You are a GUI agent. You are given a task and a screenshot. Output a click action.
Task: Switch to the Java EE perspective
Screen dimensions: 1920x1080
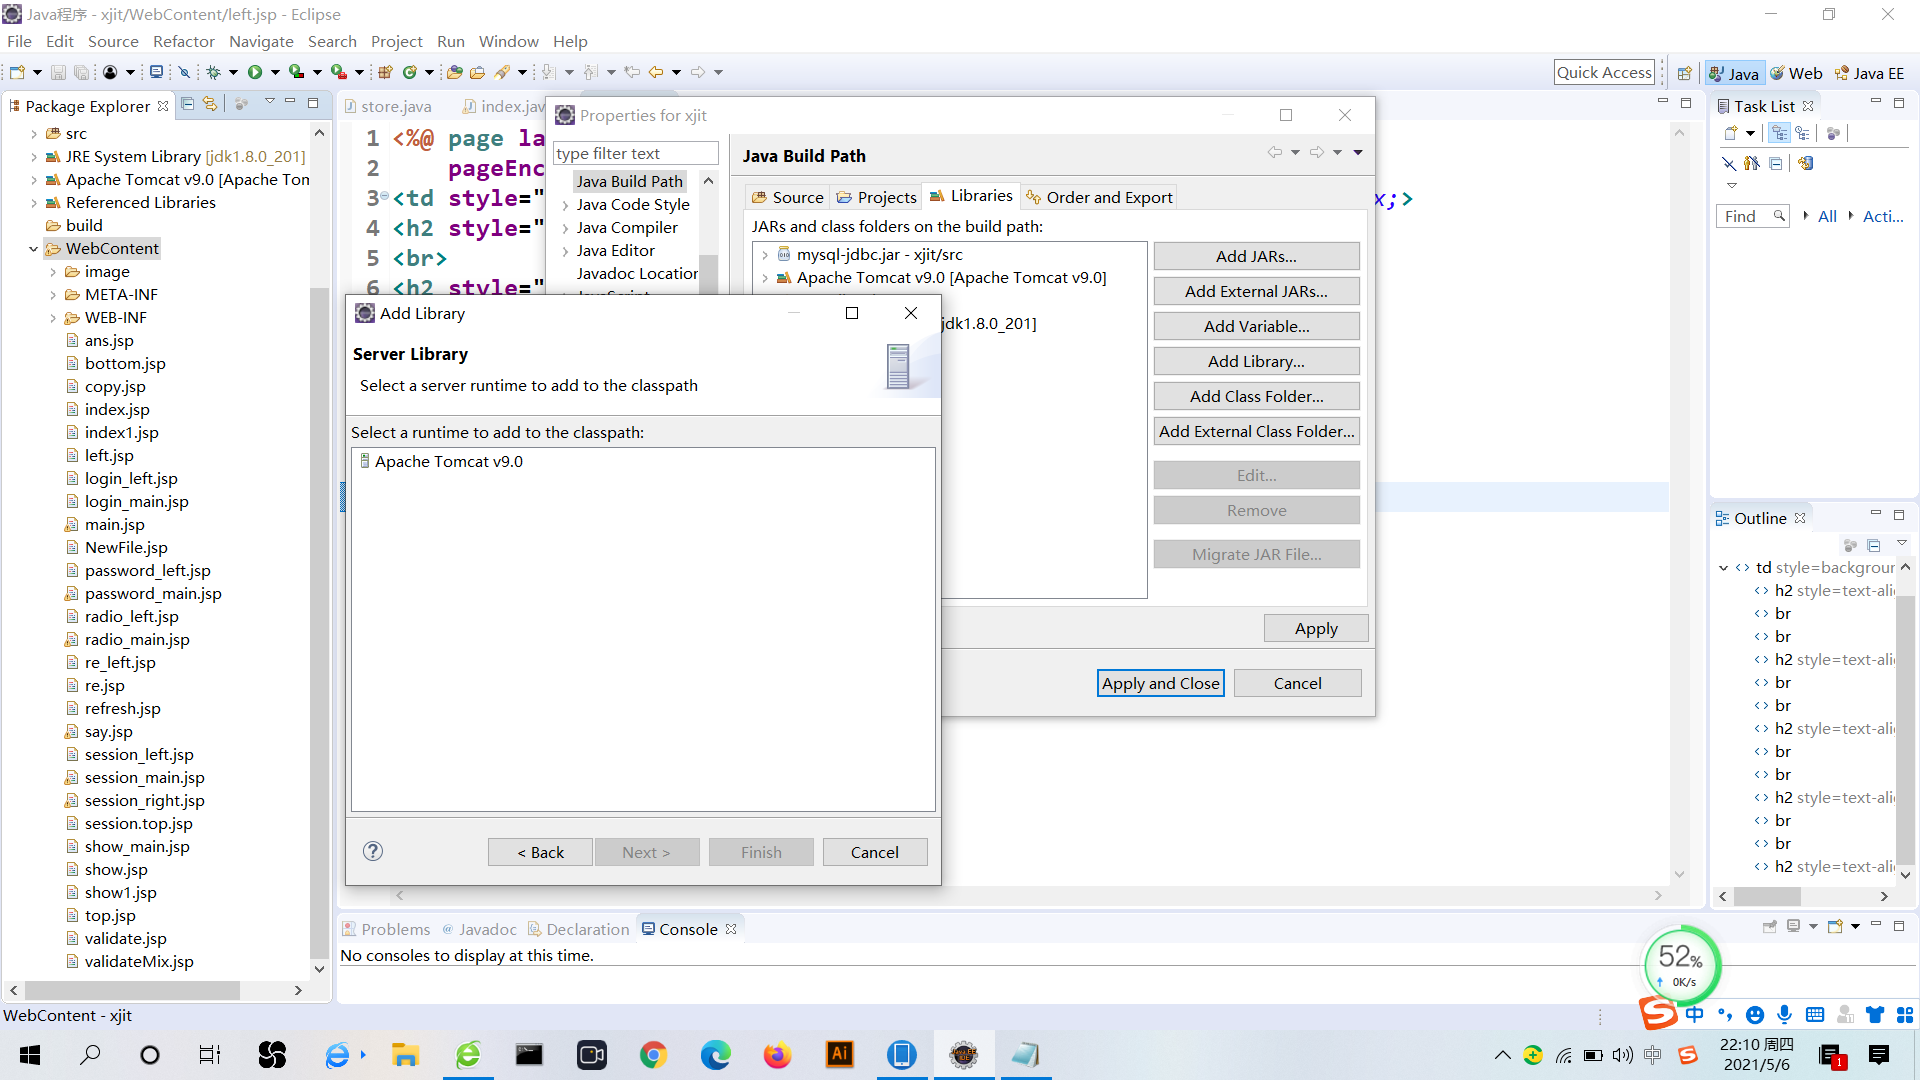[1869, 73]
